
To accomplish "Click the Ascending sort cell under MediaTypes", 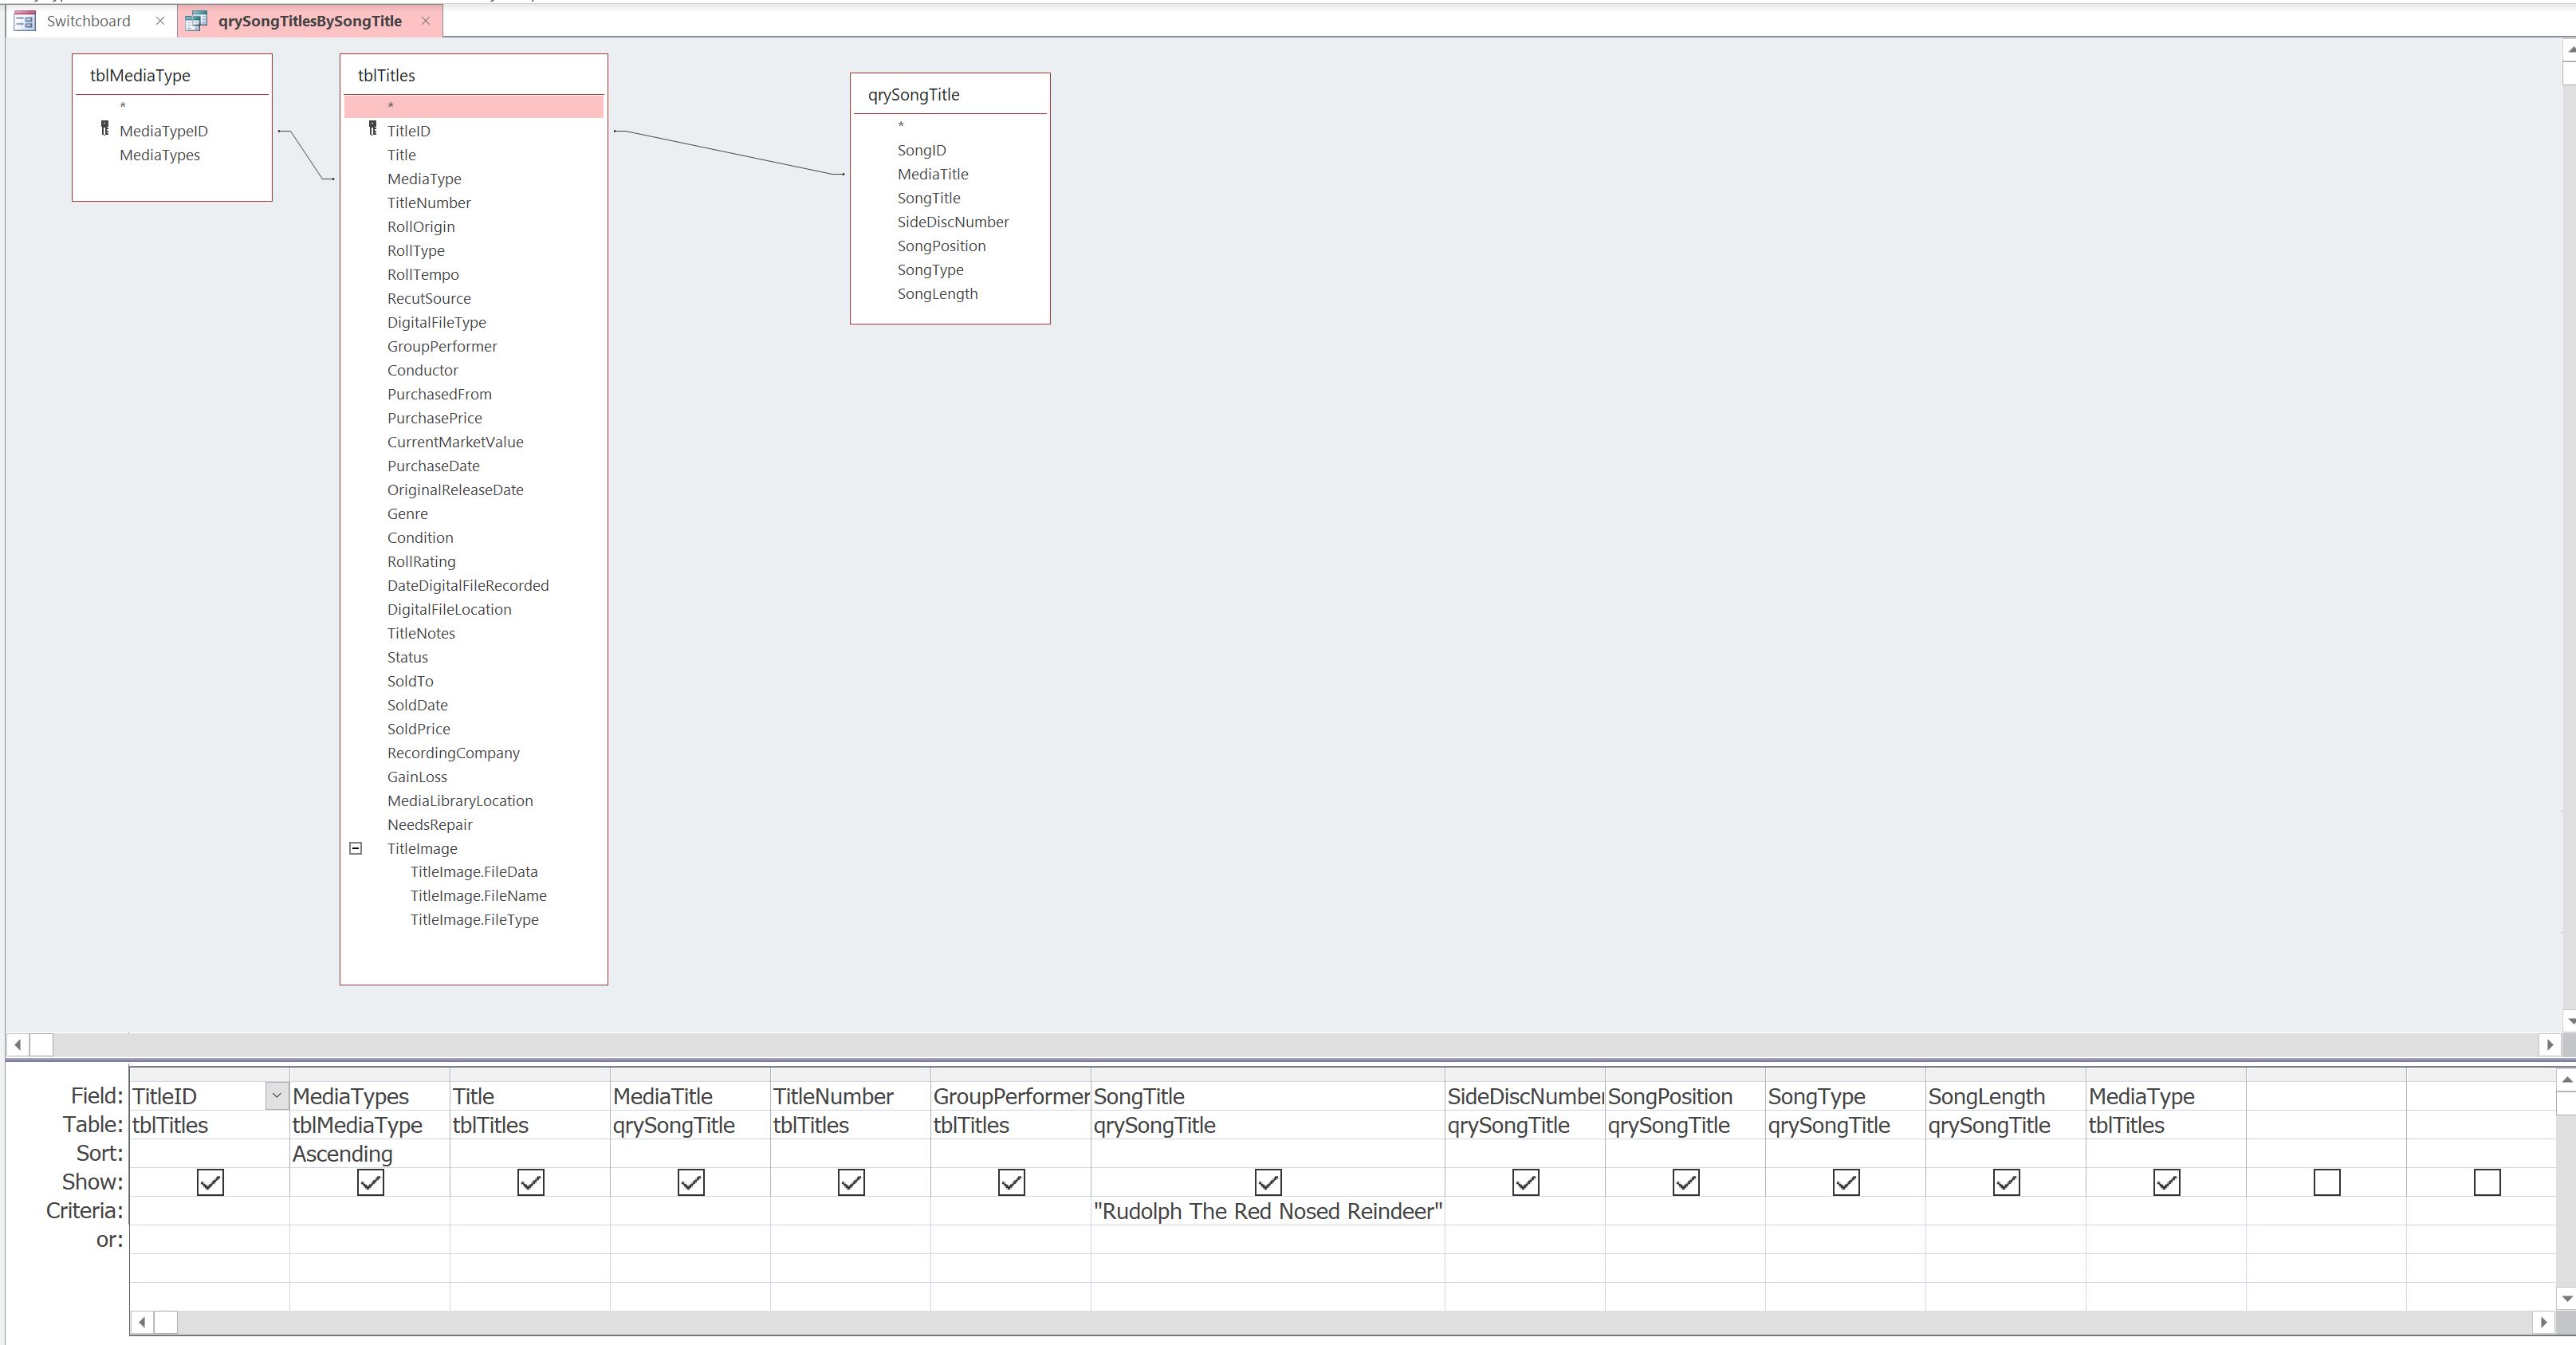I will click(342, 1153).
